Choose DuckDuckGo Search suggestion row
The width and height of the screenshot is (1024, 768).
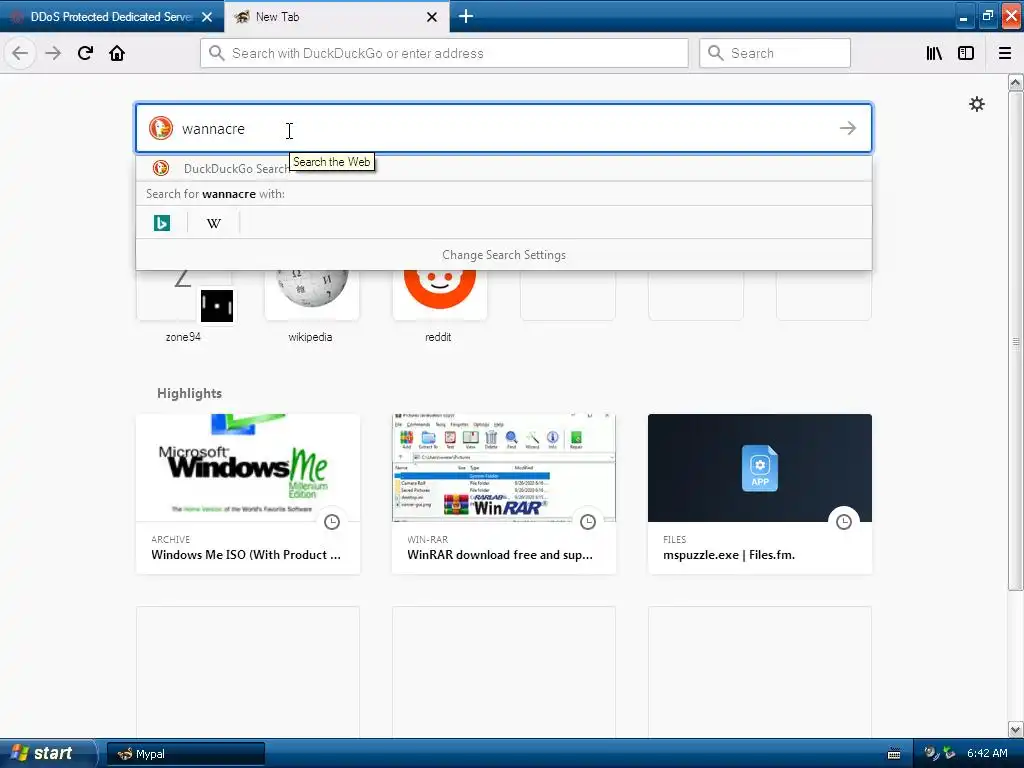(504, 168)
